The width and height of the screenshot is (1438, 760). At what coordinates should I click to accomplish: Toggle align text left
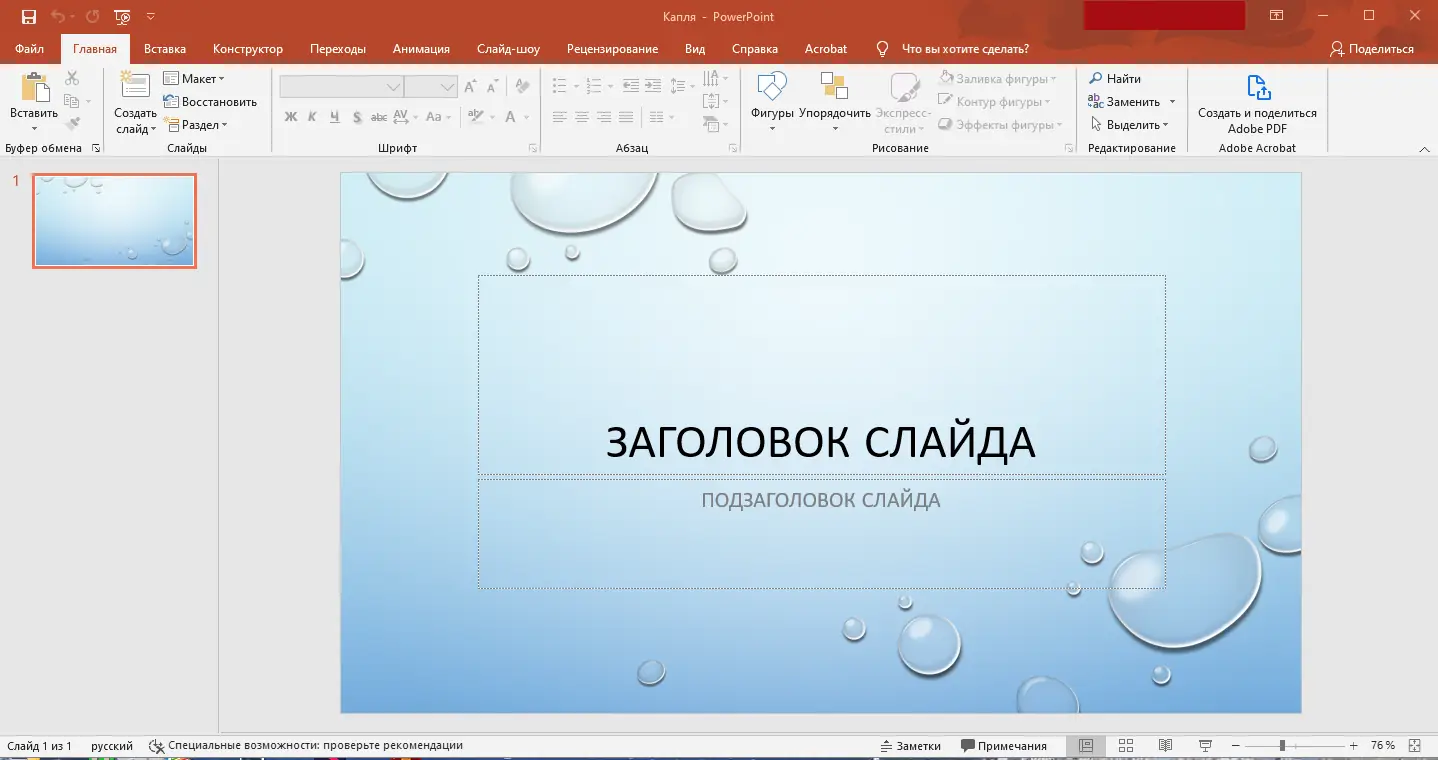[x=560, y=117]
